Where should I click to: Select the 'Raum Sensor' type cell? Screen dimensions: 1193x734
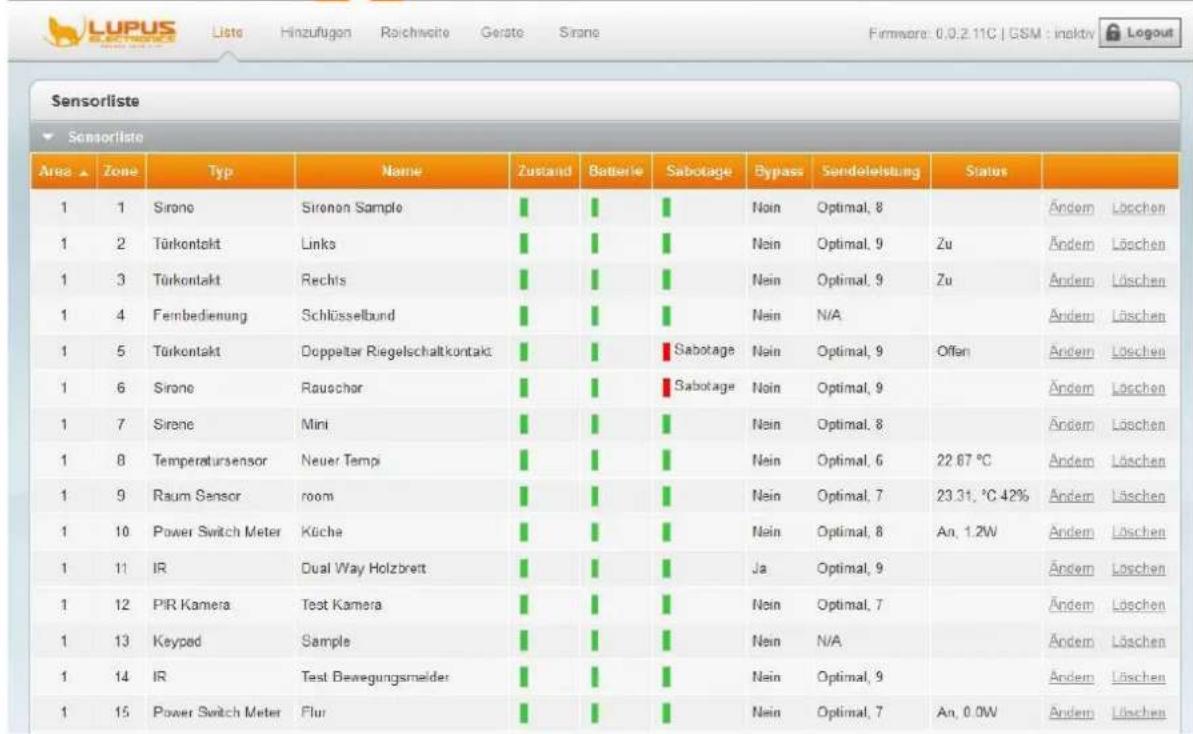[x=196, y=496]
